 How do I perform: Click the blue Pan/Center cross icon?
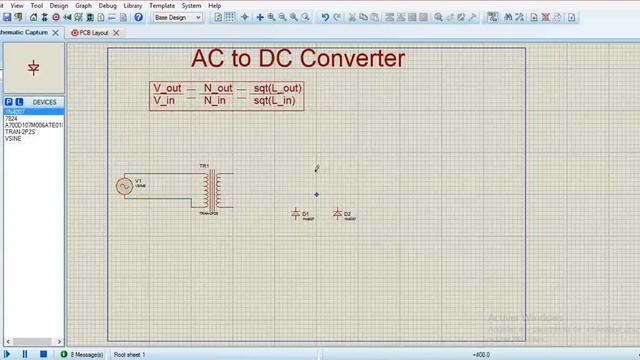[260, 17]
